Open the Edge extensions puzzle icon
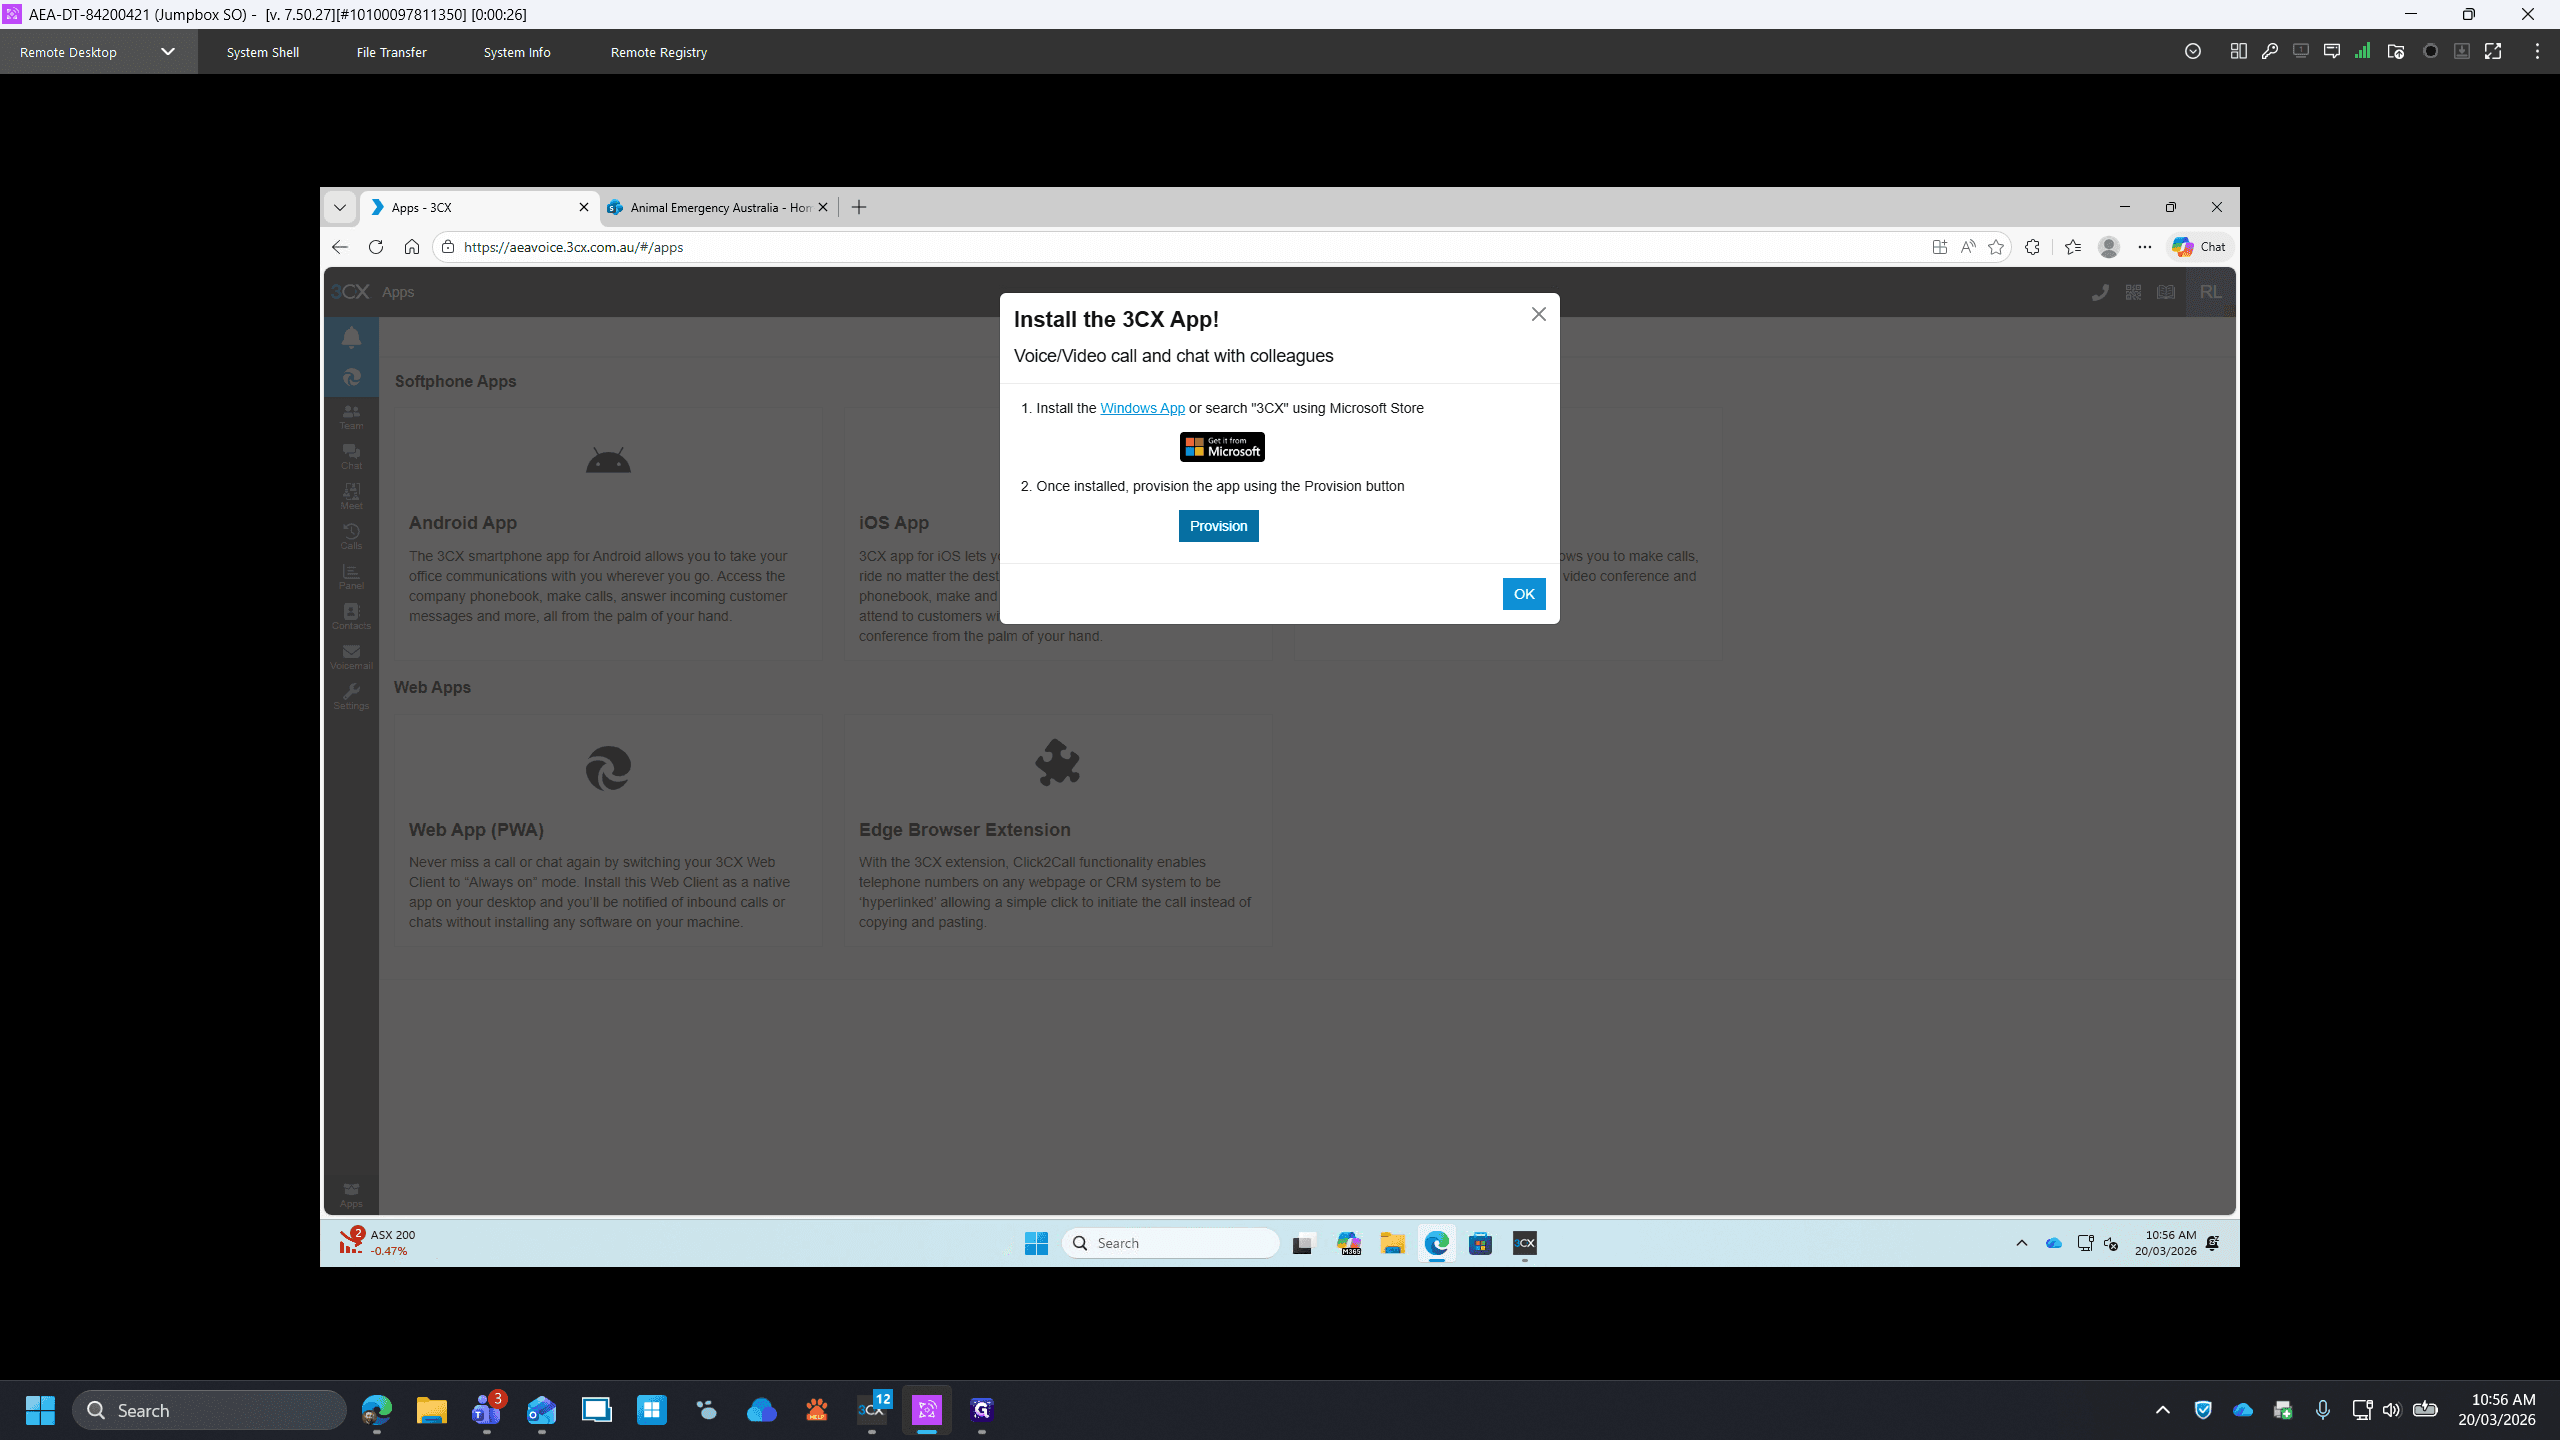 2032,247
